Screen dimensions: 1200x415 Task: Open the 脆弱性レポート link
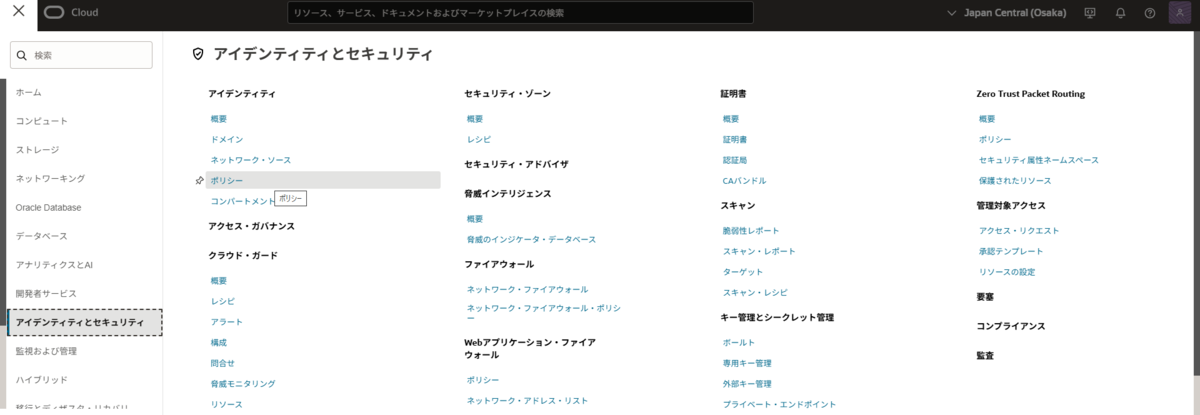pos(751,231)
